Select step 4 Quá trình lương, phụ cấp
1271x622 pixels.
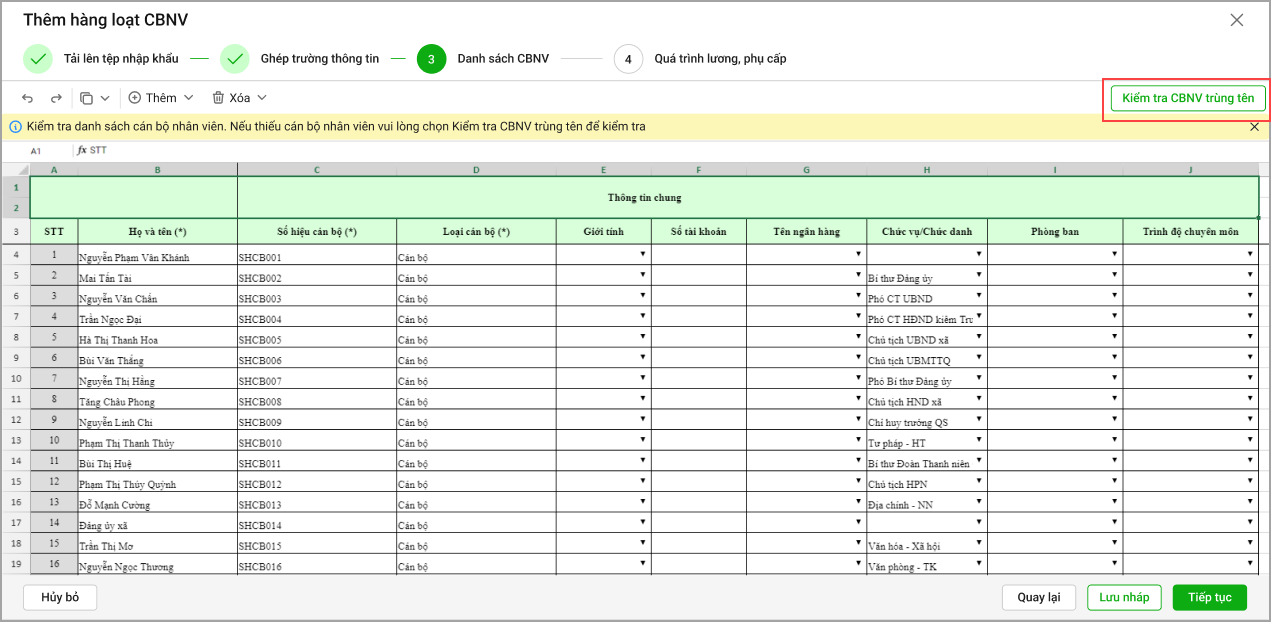click(x=628, y=59)
